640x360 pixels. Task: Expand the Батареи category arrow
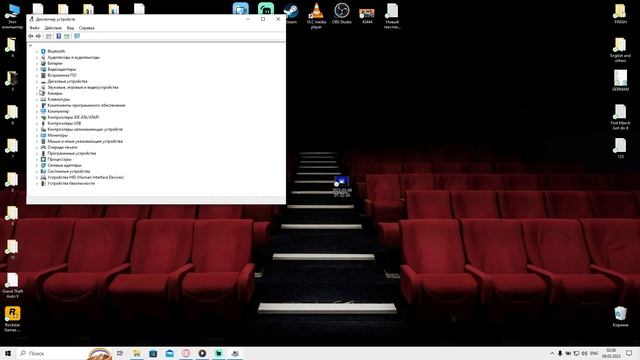(x=37, y=63)
